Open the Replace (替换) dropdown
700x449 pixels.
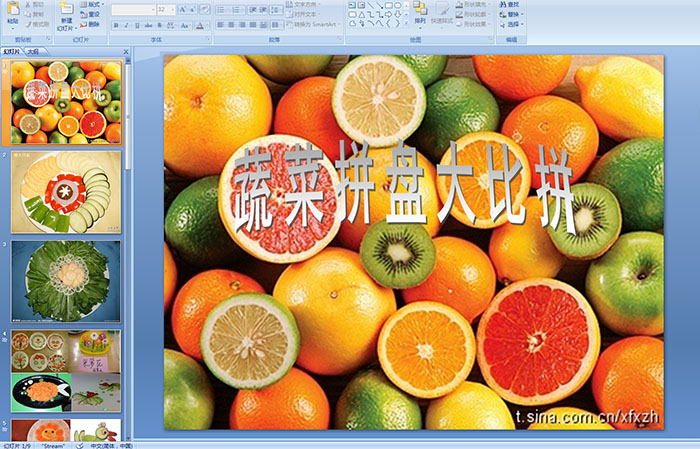(512, 14)
